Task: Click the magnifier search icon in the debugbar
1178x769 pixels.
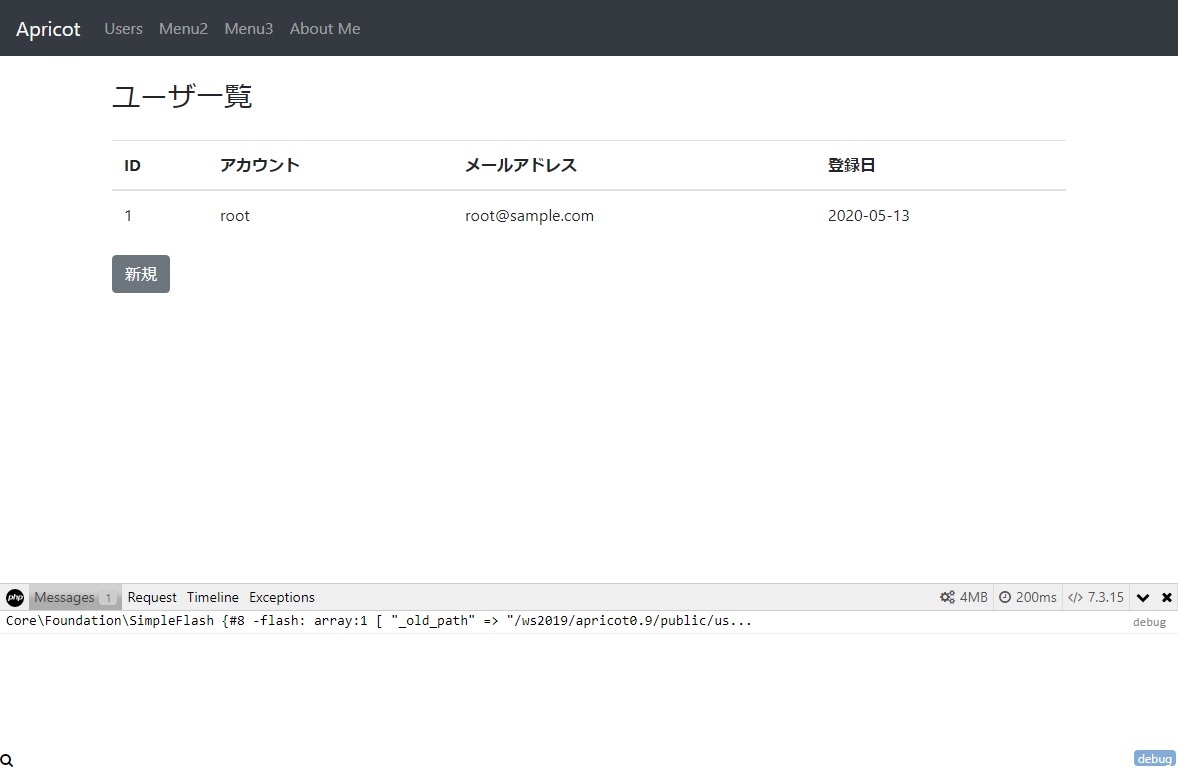Action: 7,760
